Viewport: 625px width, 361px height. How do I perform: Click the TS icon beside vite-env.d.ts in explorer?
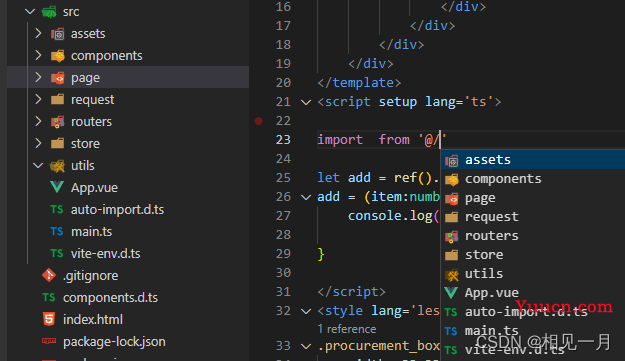point(57,253)
